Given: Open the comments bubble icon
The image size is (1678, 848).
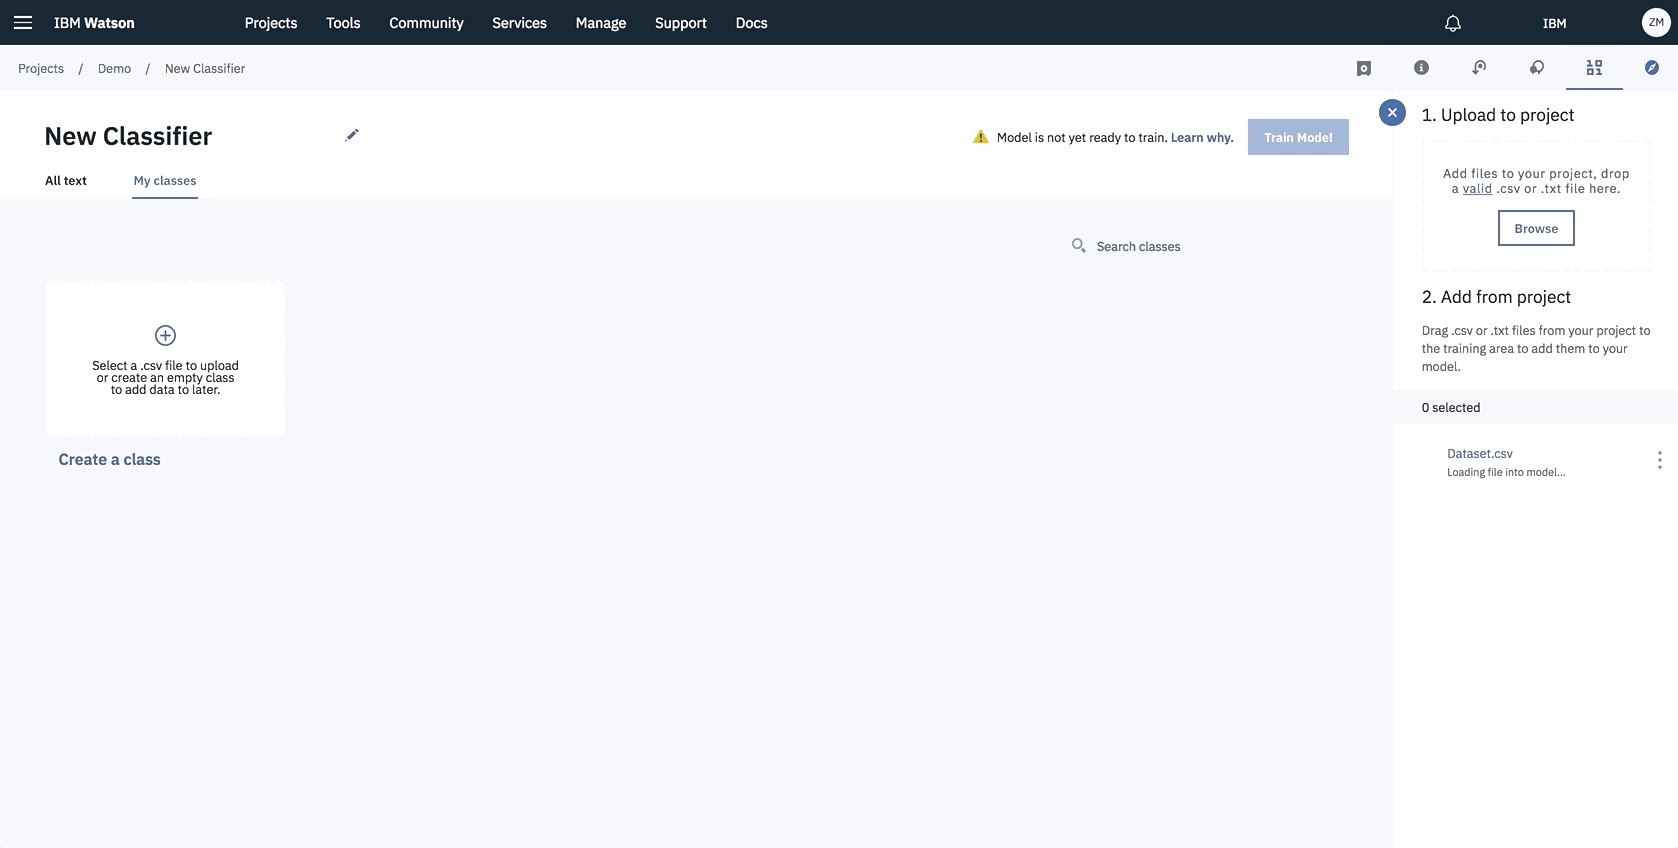Looking at the screenshot, I should (1537, 67).
